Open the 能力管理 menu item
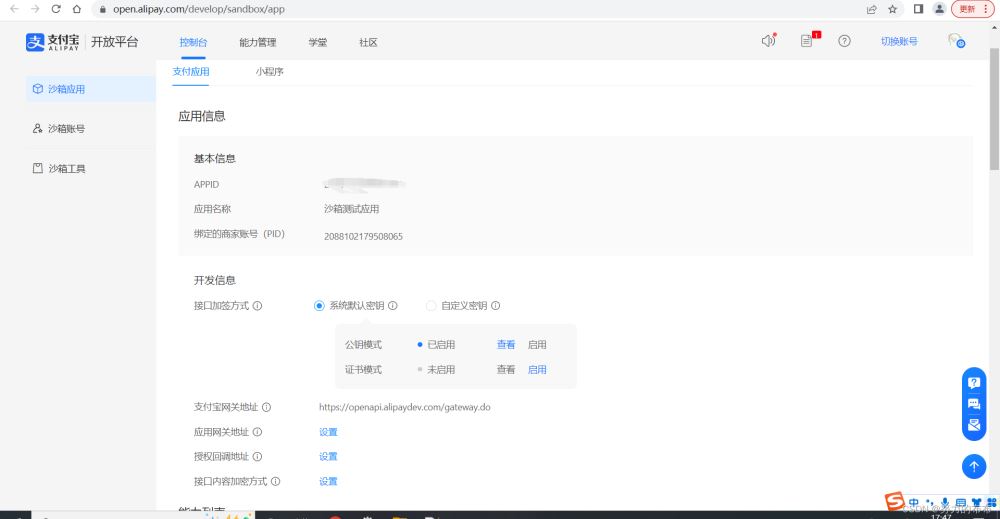 [257, 42]
